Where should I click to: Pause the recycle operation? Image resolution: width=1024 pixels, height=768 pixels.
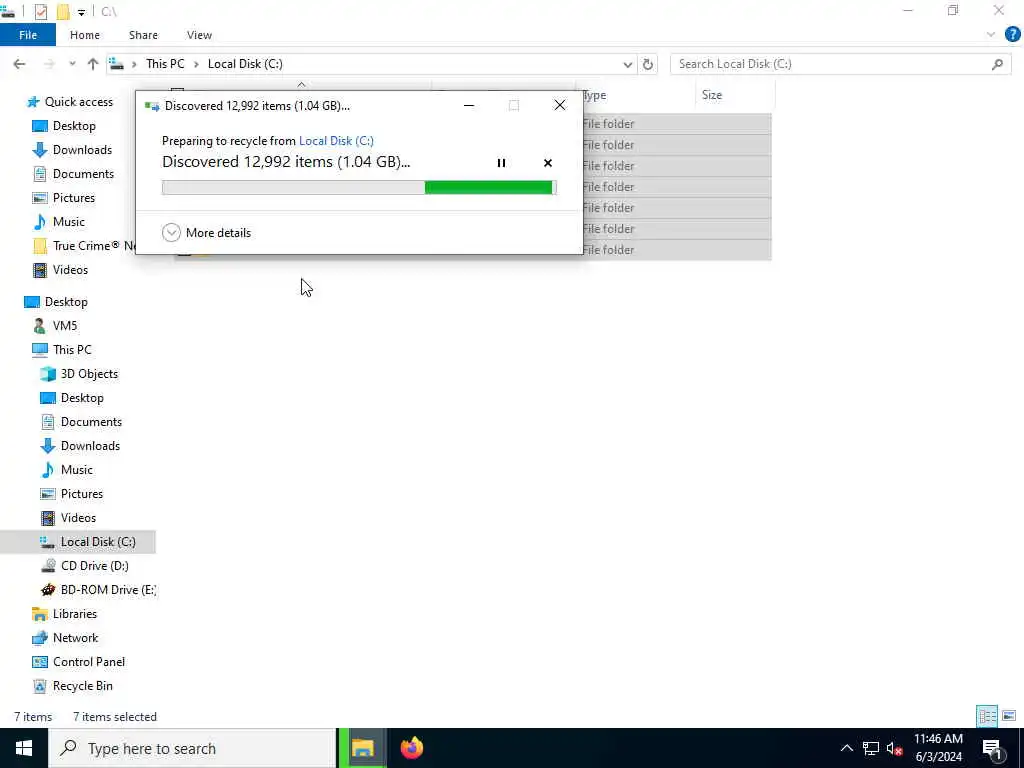point(501,163)
